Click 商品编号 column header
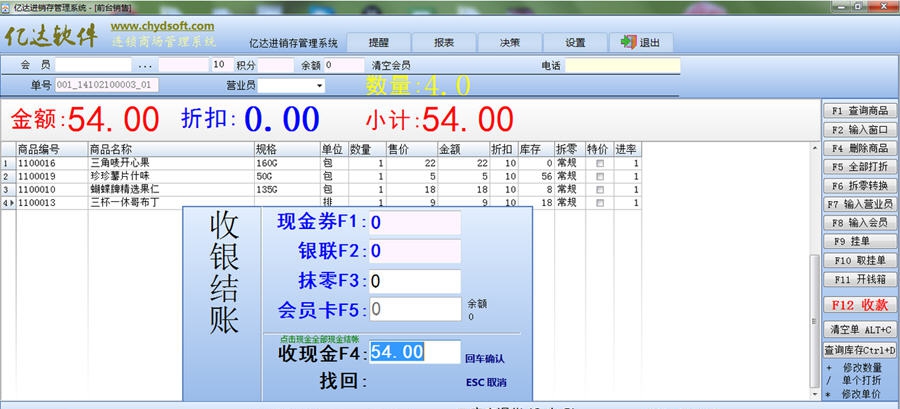This screenshot has height=409, width=900. [52, 149]
